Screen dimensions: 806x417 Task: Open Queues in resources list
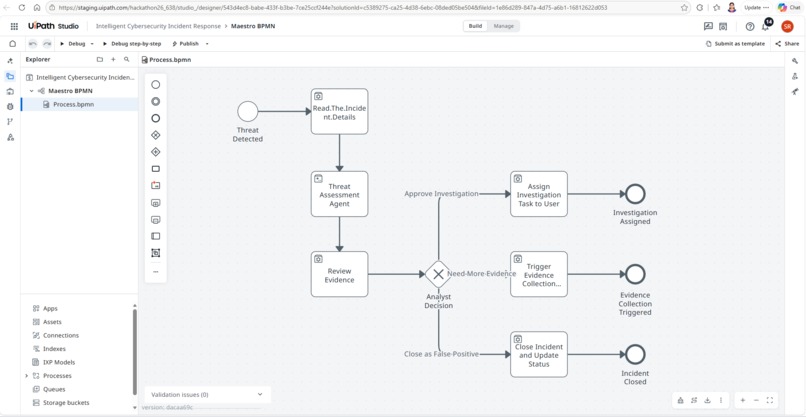point(54,389)
